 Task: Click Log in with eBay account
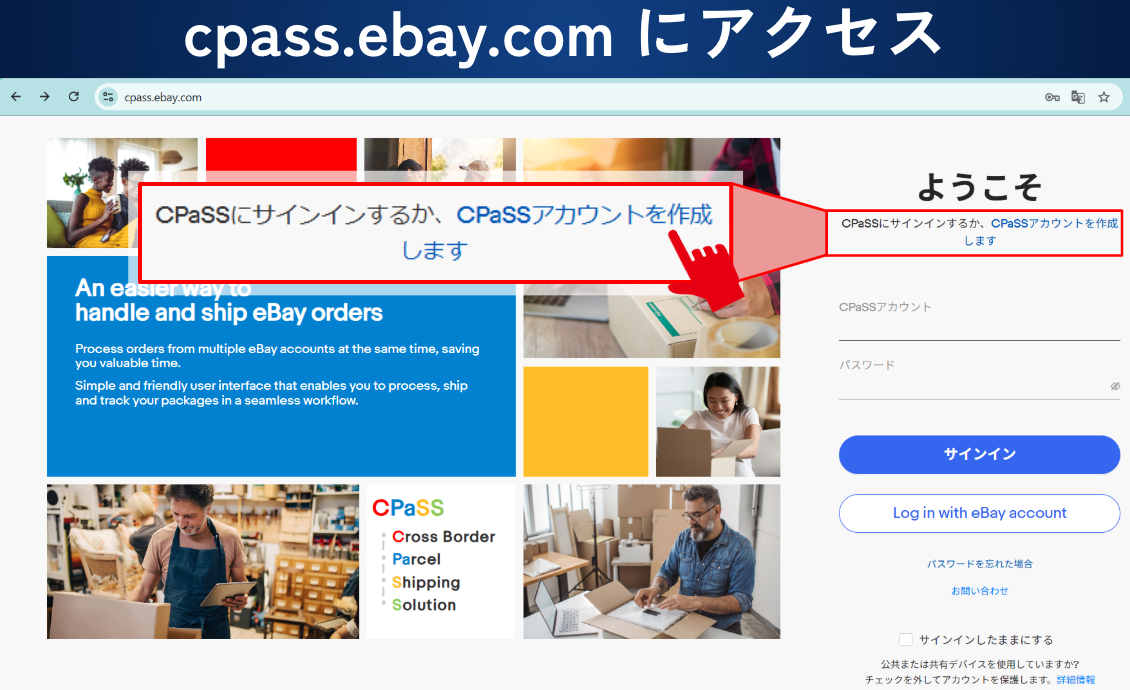(x=979, y=513)
